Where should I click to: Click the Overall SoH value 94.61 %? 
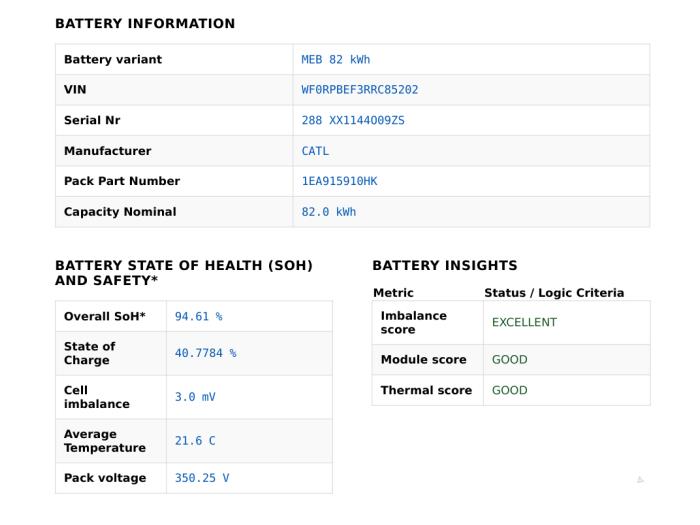point(199,317)
